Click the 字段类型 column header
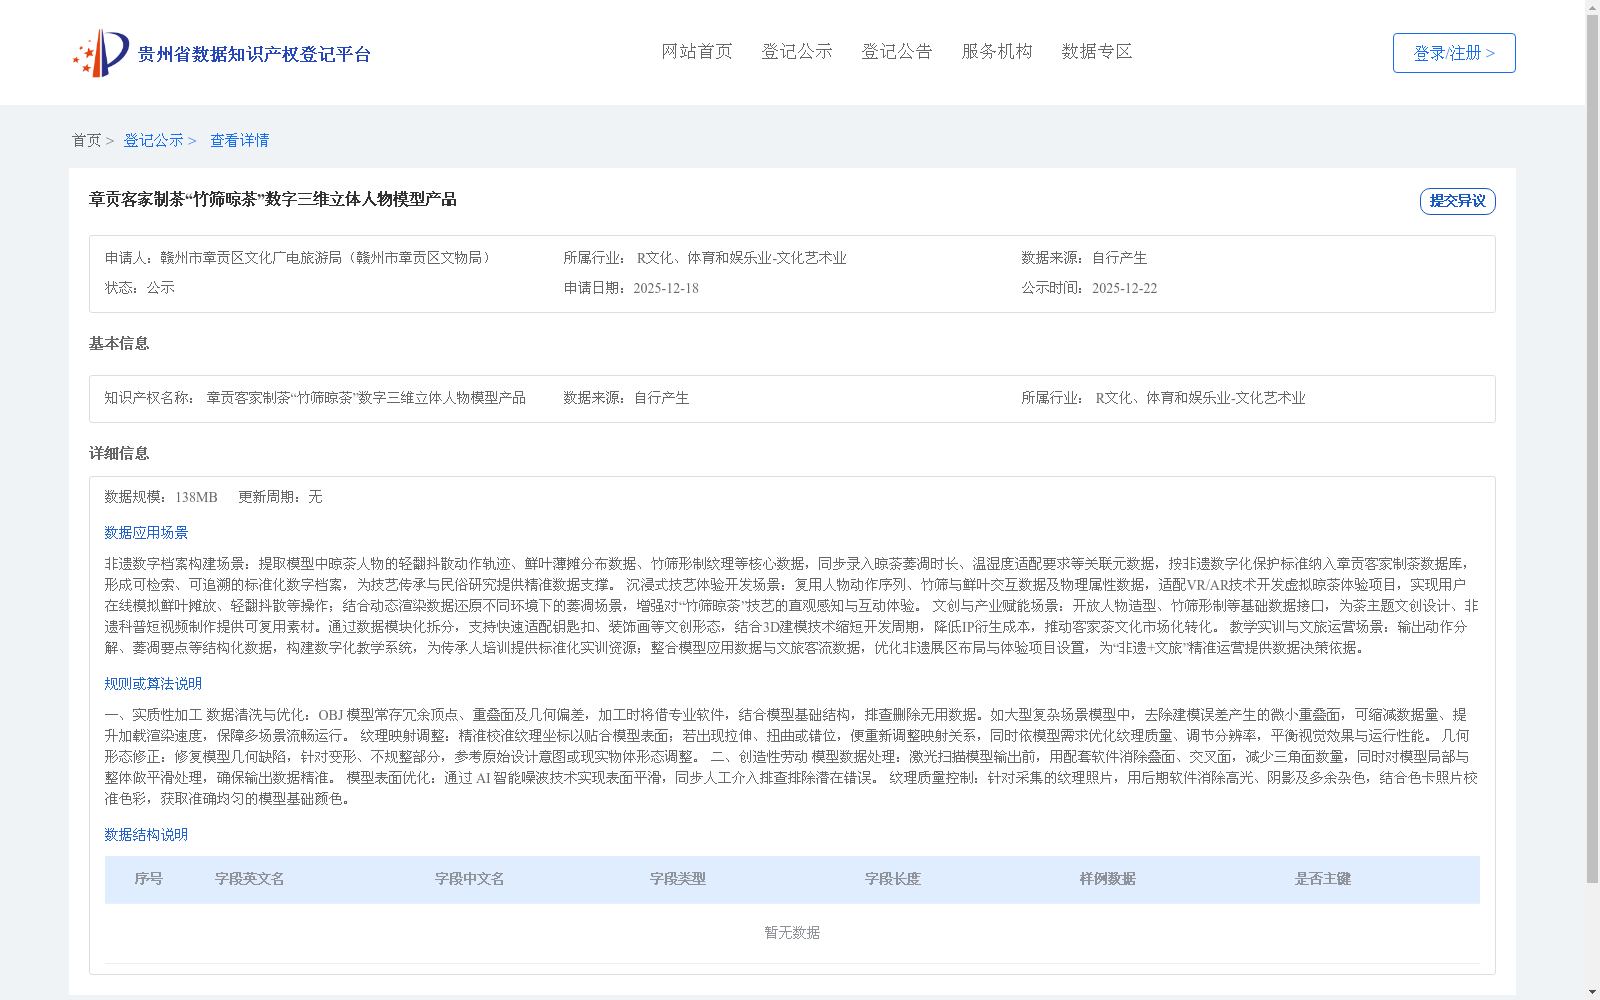 pyautogui.click(x=677, y=879)
